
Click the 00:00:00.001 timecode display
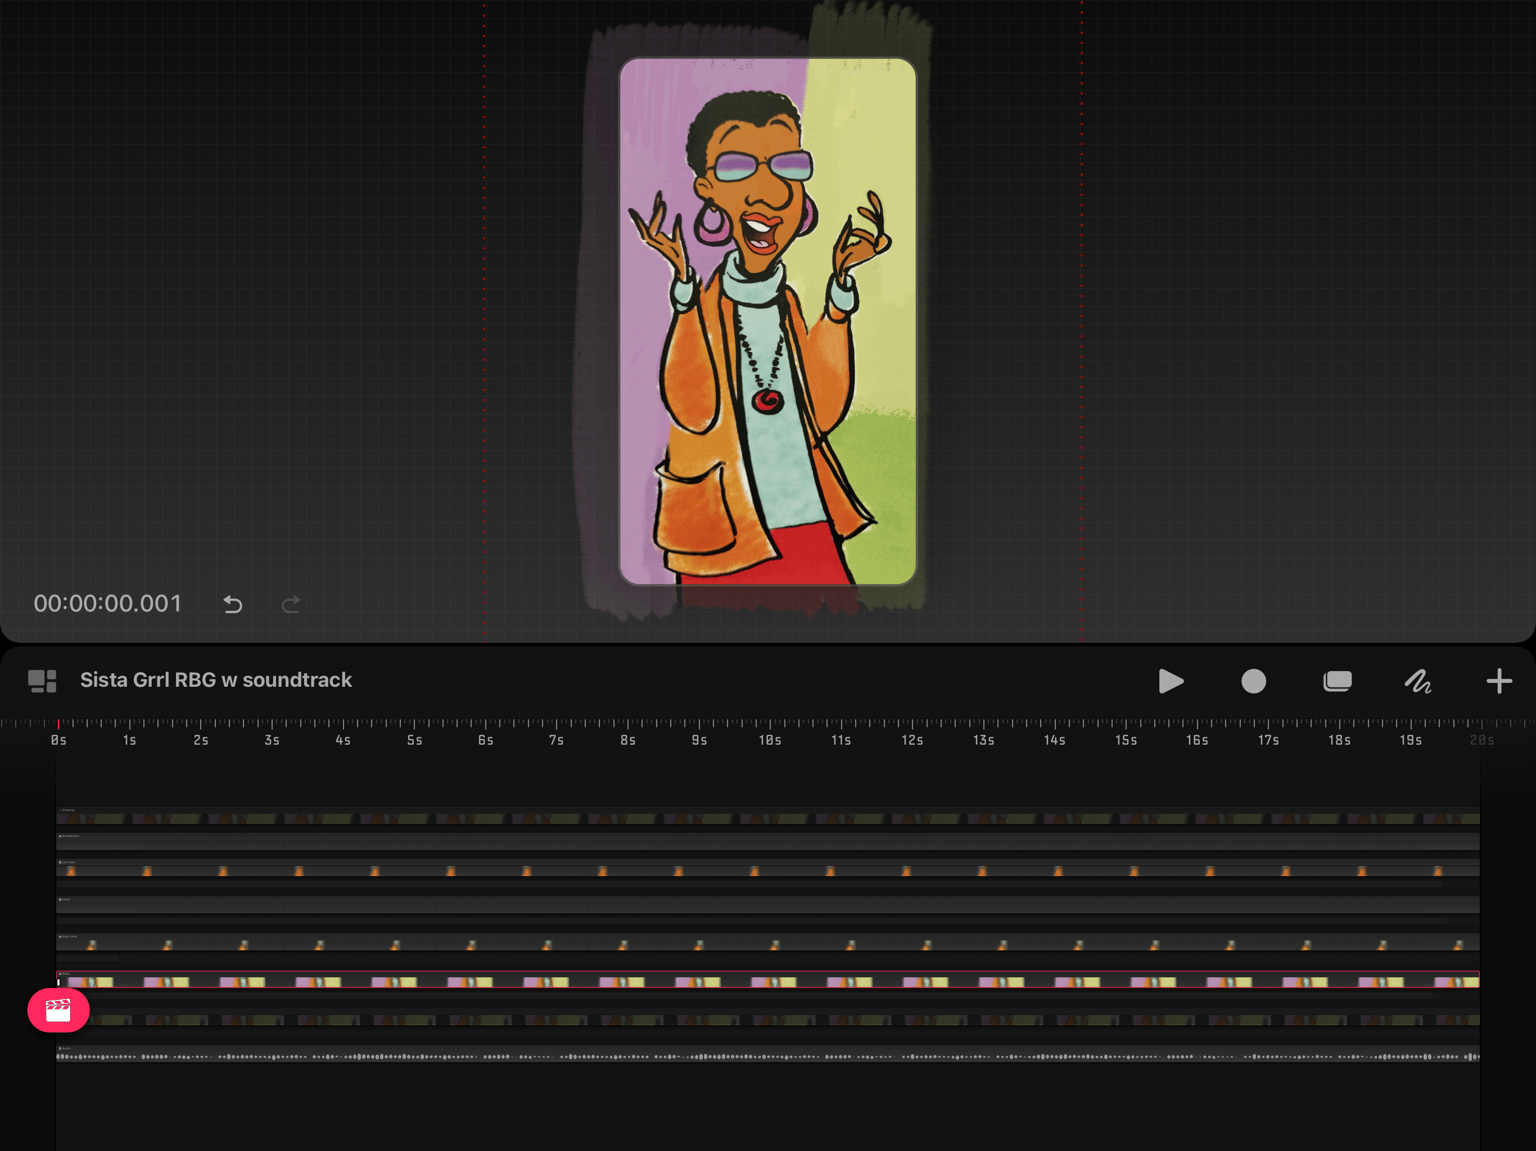point(108,603)
